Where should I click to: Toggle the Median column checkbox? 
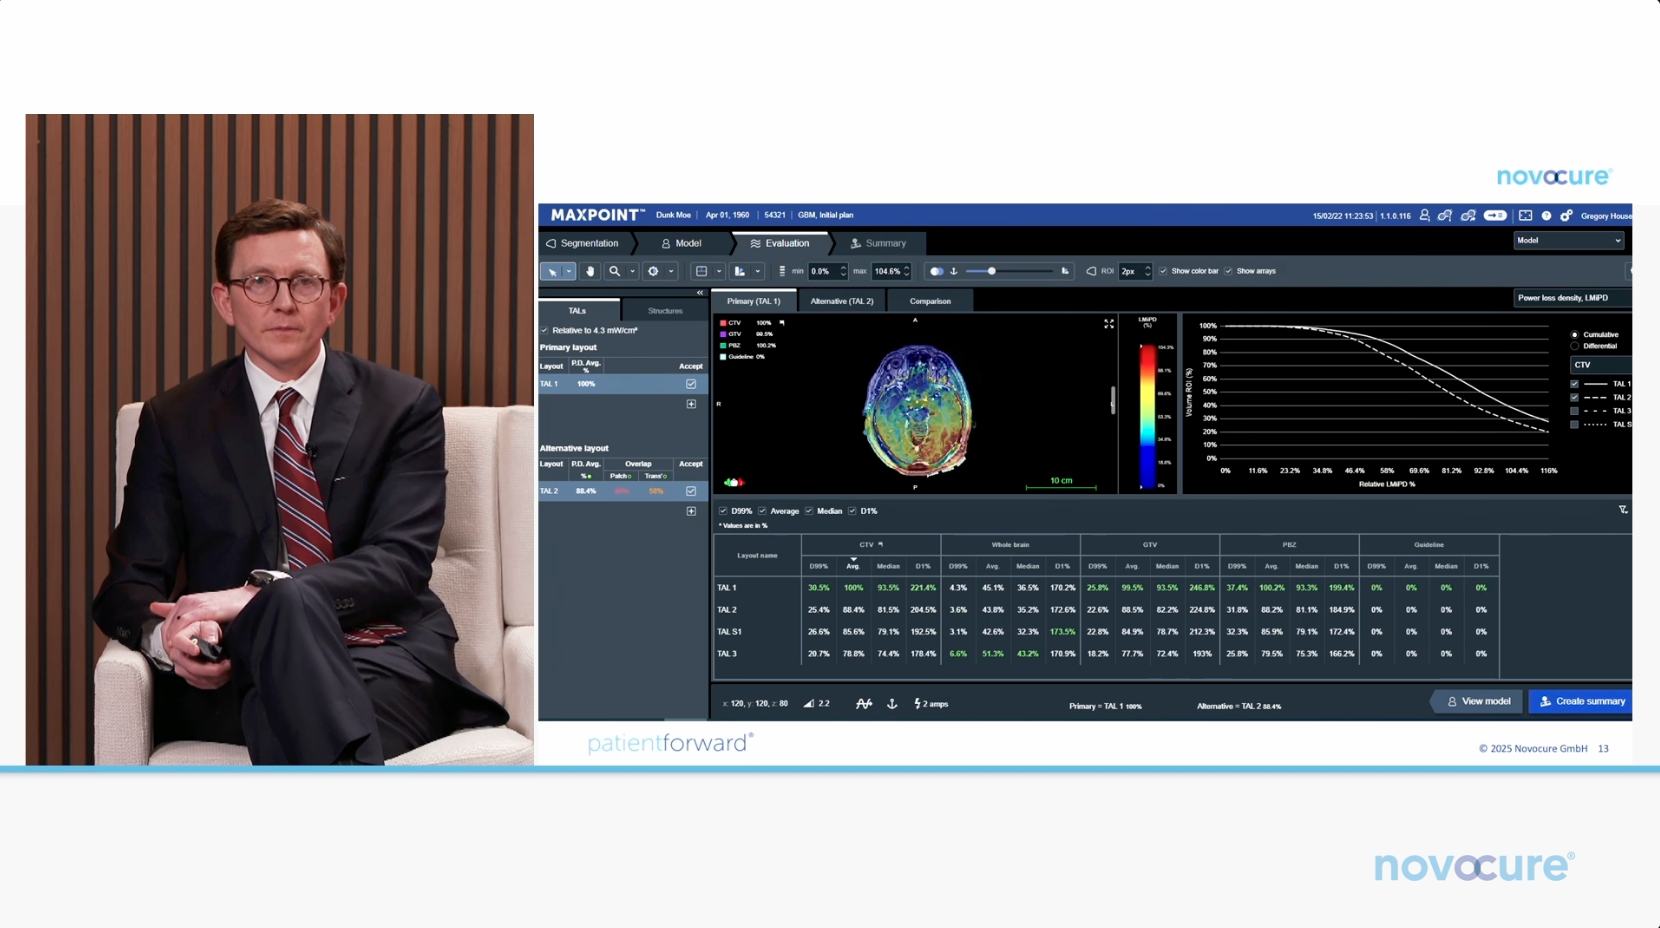click(x=809, y=511)
